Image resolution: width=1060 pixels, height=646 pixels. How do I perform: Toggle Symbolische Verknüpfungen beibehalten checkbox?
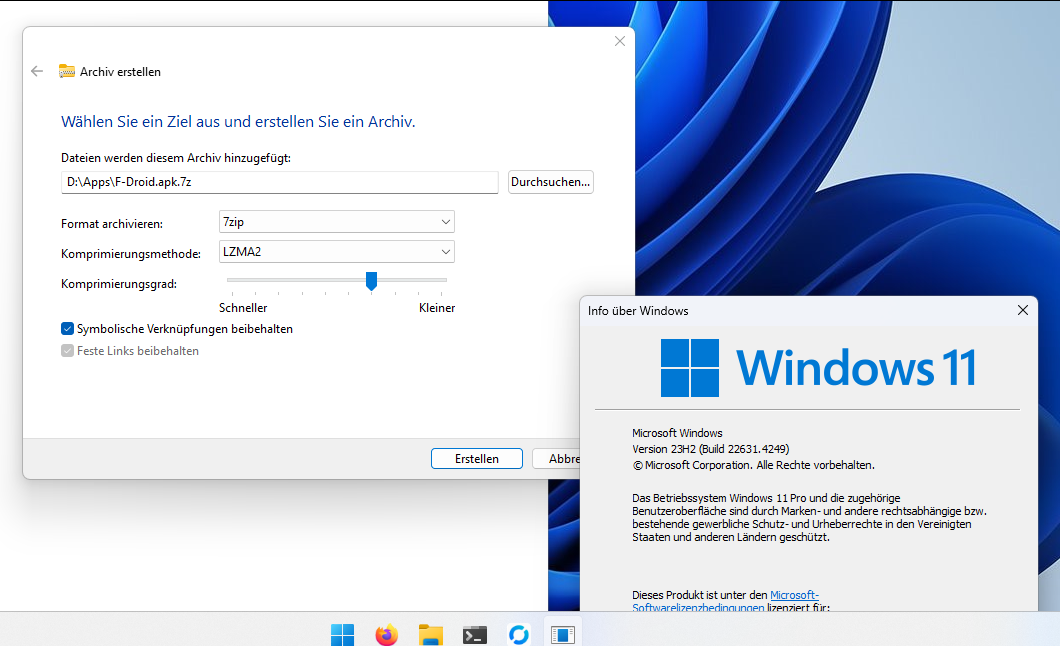point(67,328)
